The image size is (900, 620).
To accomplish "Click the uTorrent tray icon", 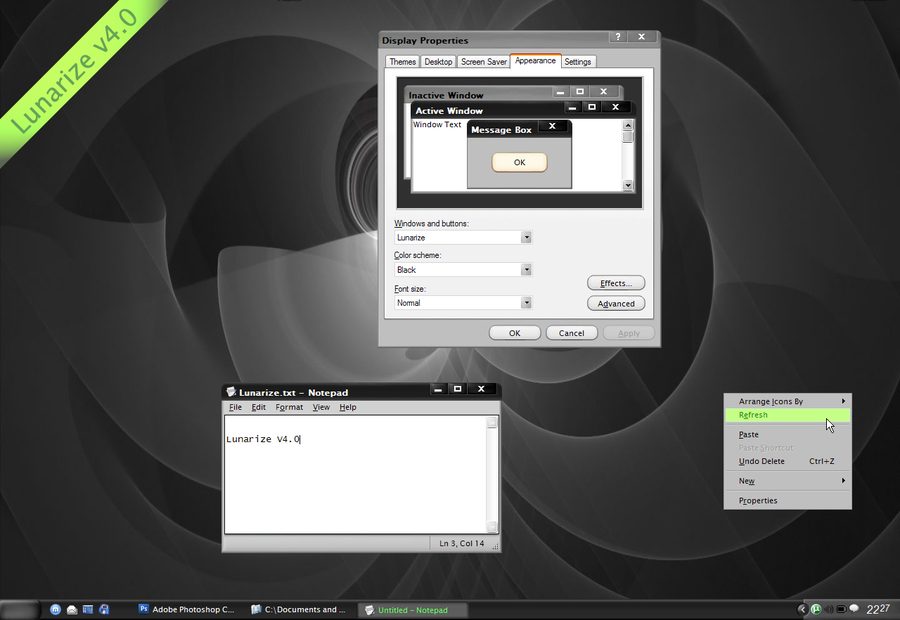I will click(816, 609).
